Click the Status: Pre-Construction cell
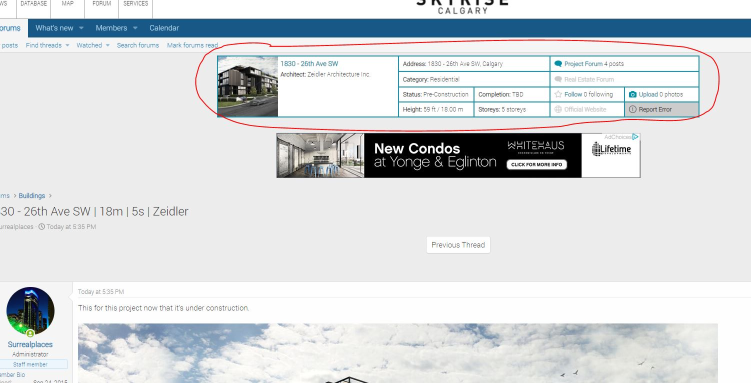Viewport: 751px width, 383px height. 436,94
